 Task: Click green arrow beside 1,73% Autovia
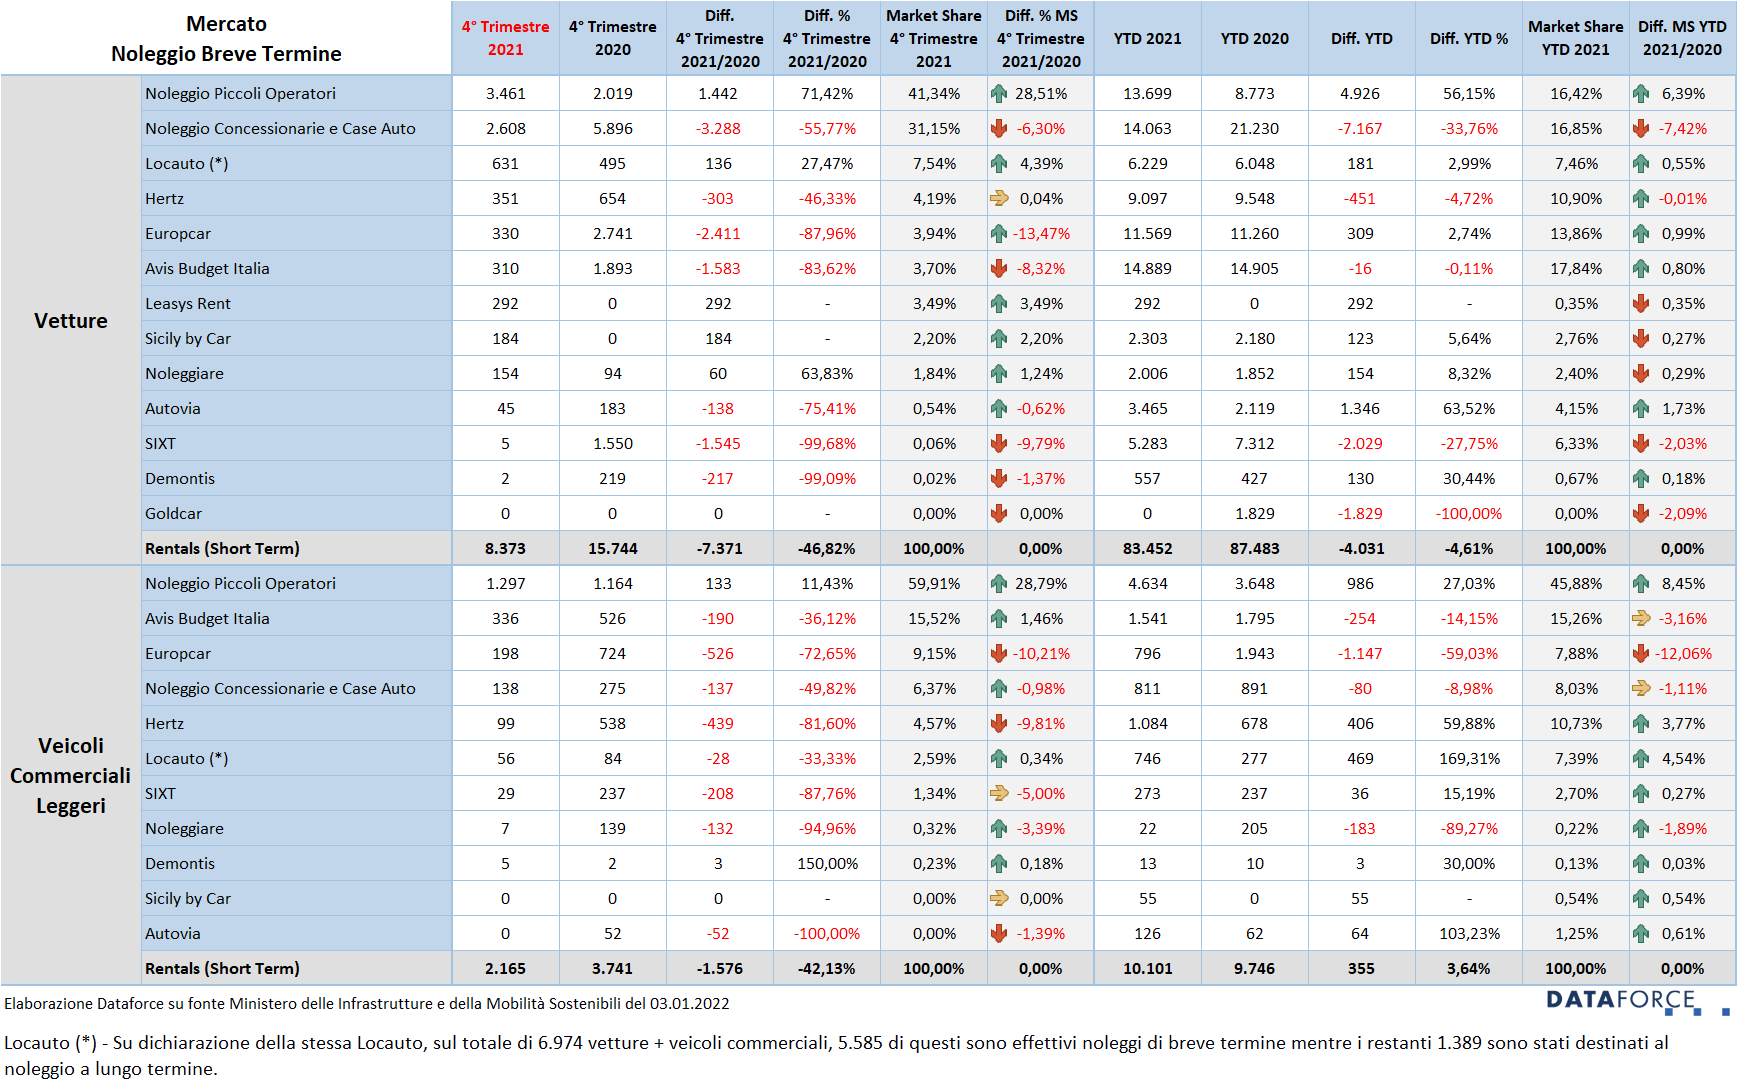(x=1641, y=409)
